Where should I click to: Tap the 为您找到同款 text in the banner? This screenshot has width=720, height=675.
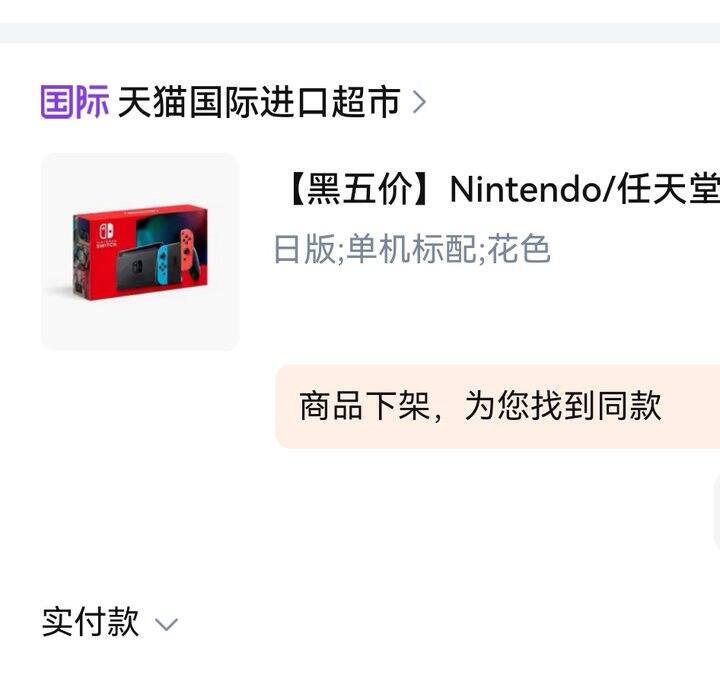pyautogui.click(x=563, y=406)
